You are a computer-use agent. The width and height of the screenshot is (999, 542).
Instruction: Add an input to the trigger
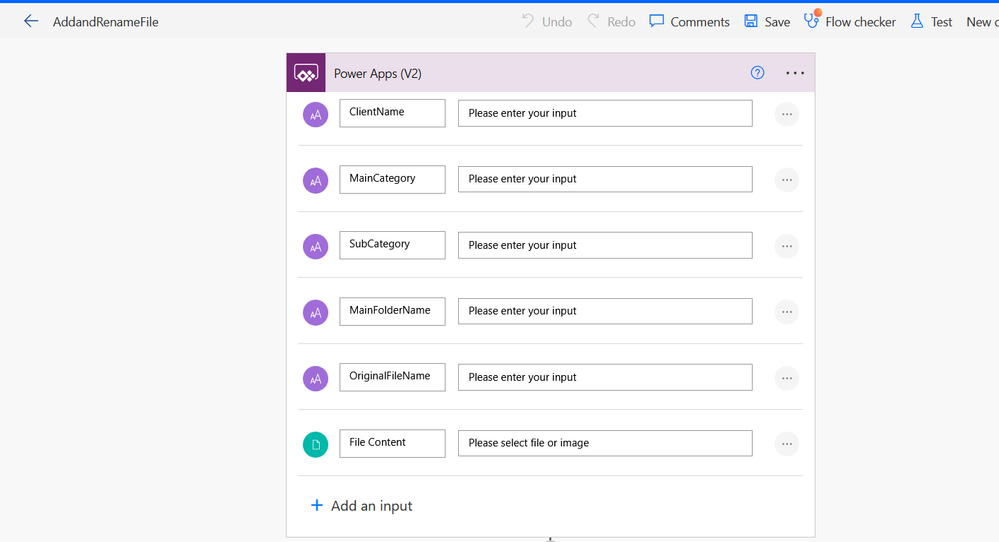tap(361, 506)
